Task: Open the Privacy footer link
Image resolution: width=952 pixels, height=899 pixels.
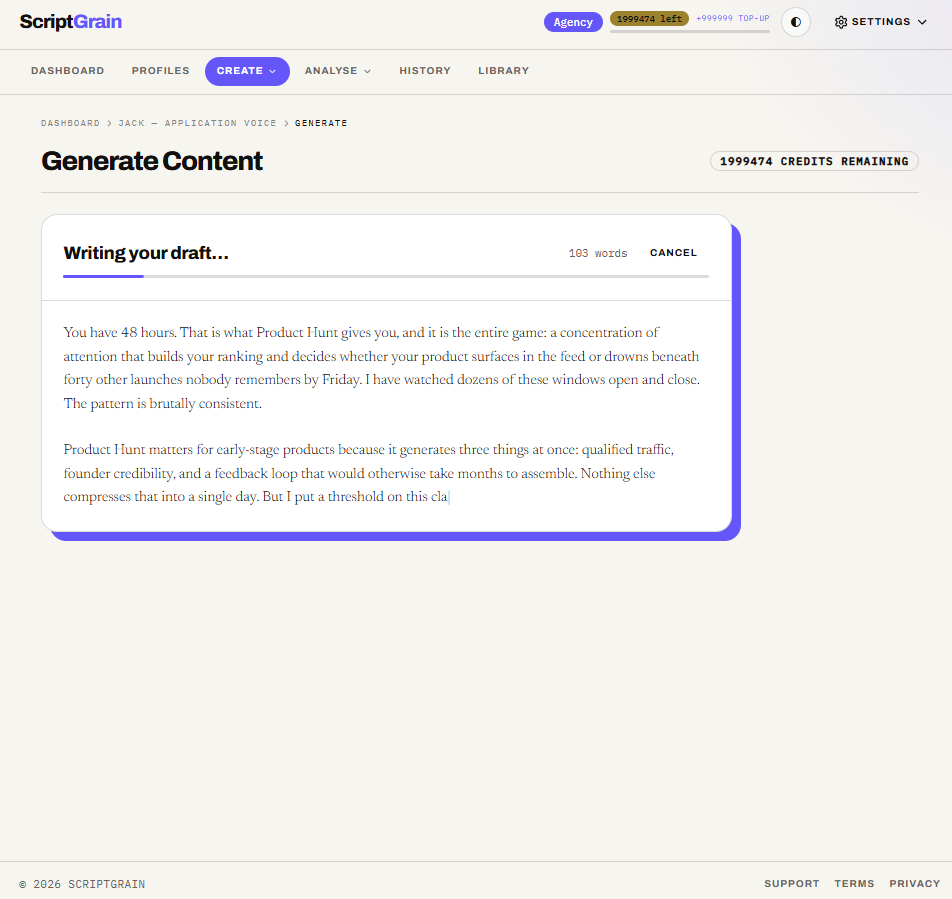Action: pos(914,883)
